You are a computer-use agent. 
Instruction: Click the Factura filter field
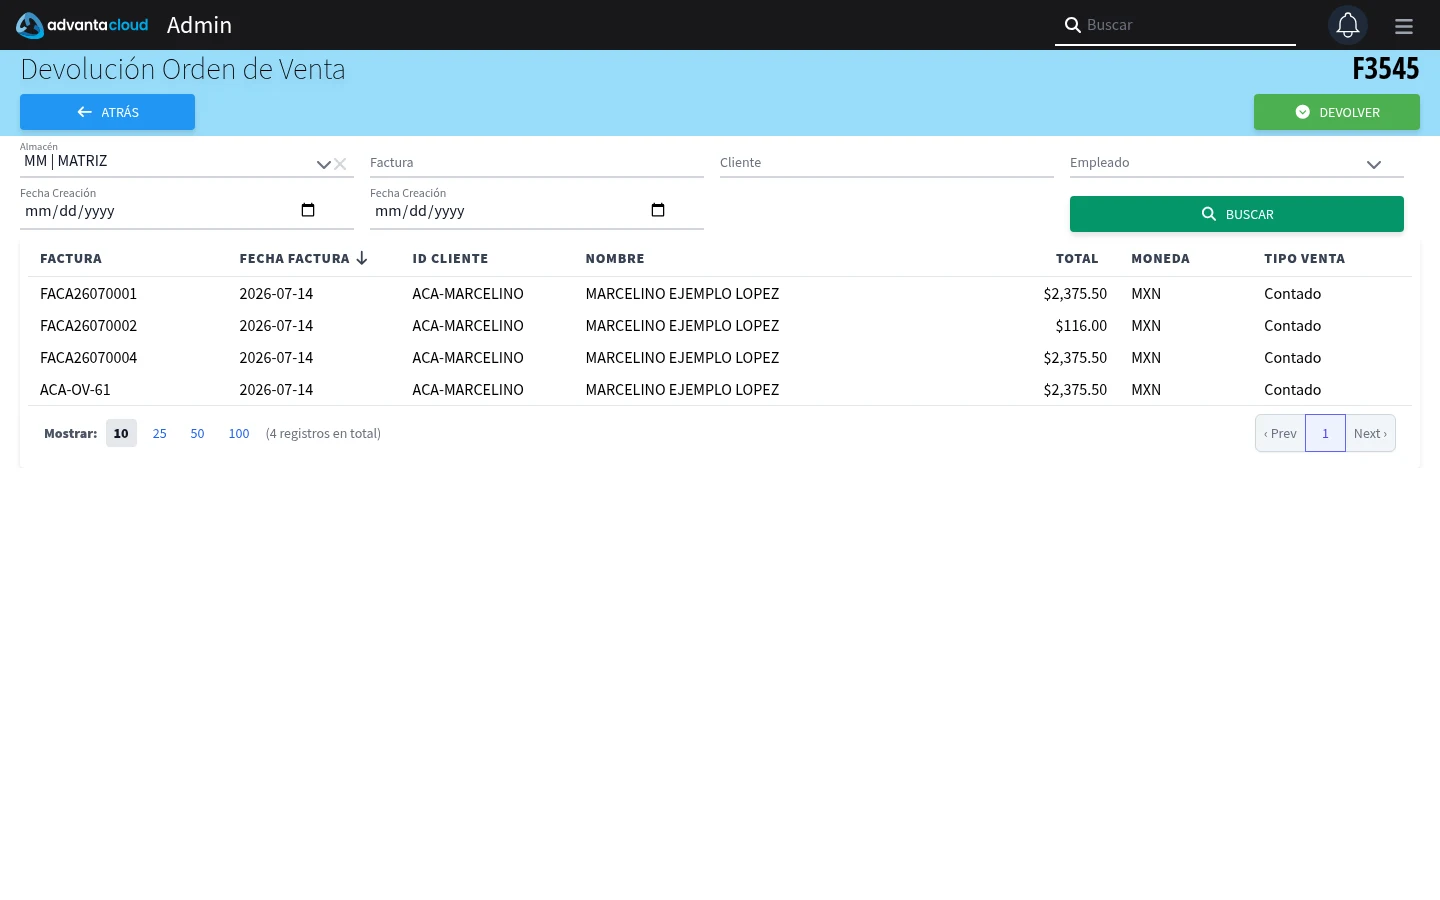pos(537,162)
